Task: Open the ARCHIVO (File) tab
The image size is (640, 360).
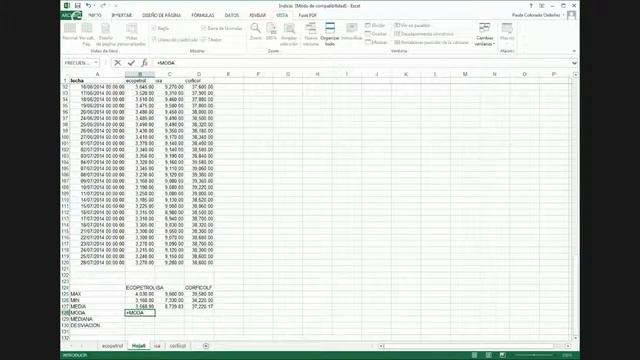Action: 71,15
